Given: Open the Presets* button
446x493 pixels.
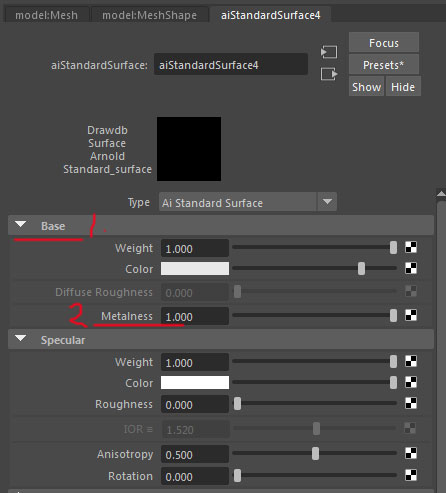Looking at the screenshot, I should [x=384, y=65].
